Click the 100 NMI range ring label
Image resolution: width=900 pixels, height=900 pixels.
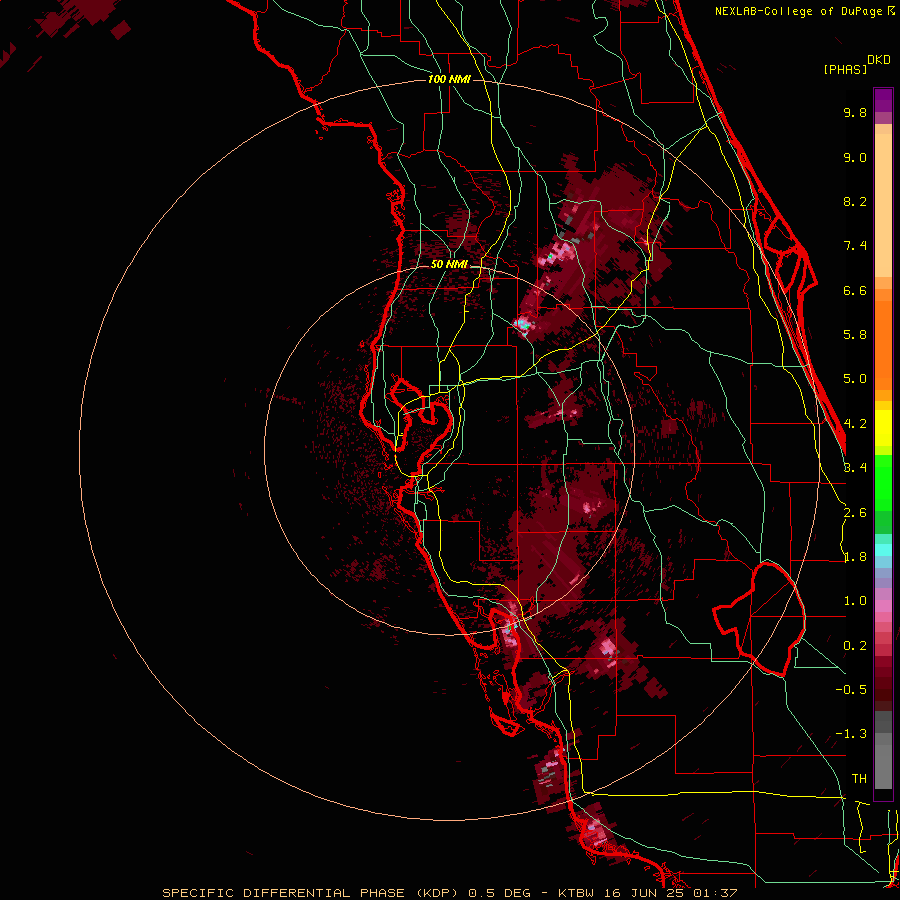pyautogui.click(x=449, y=79)
